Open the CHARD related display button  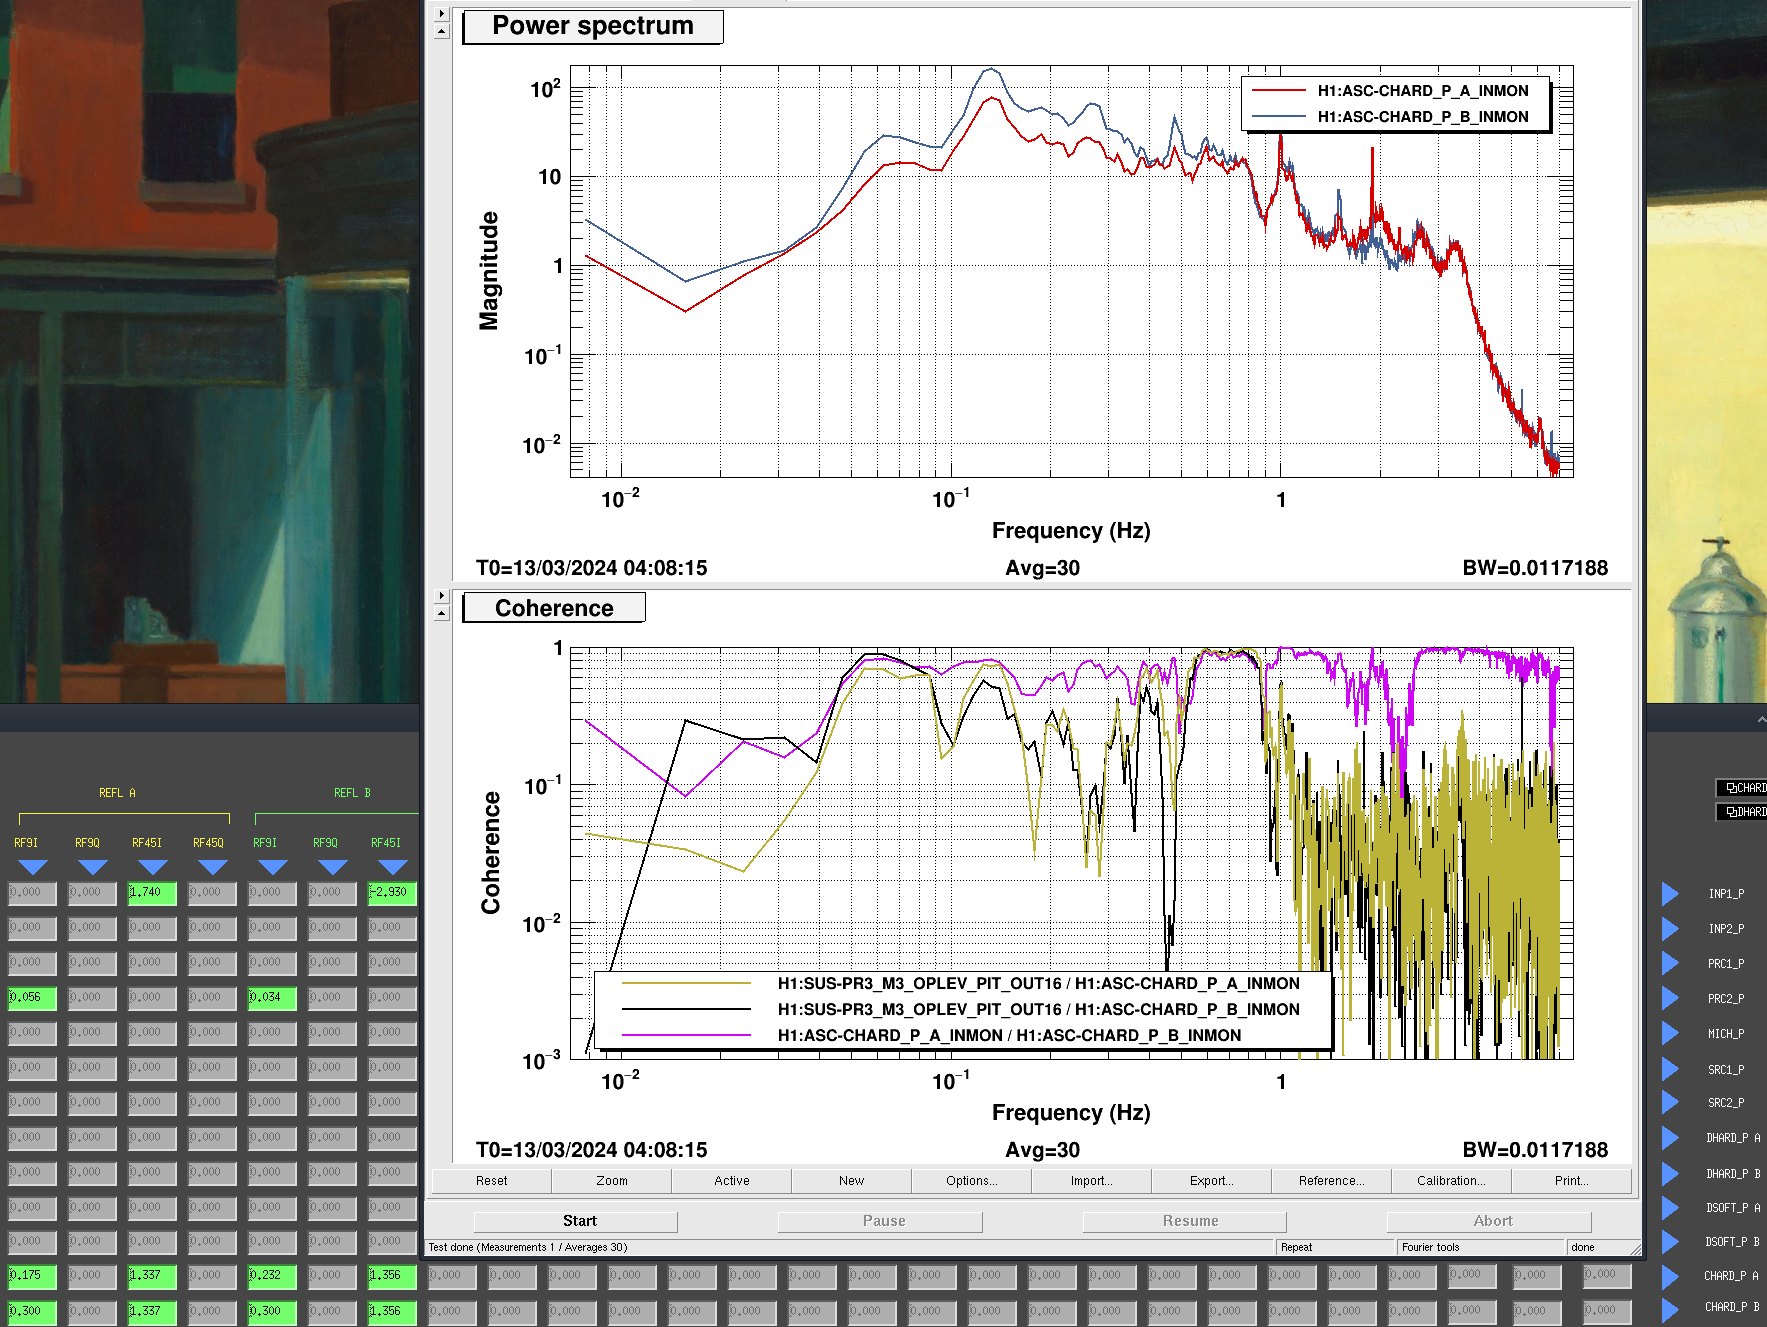1743,788
